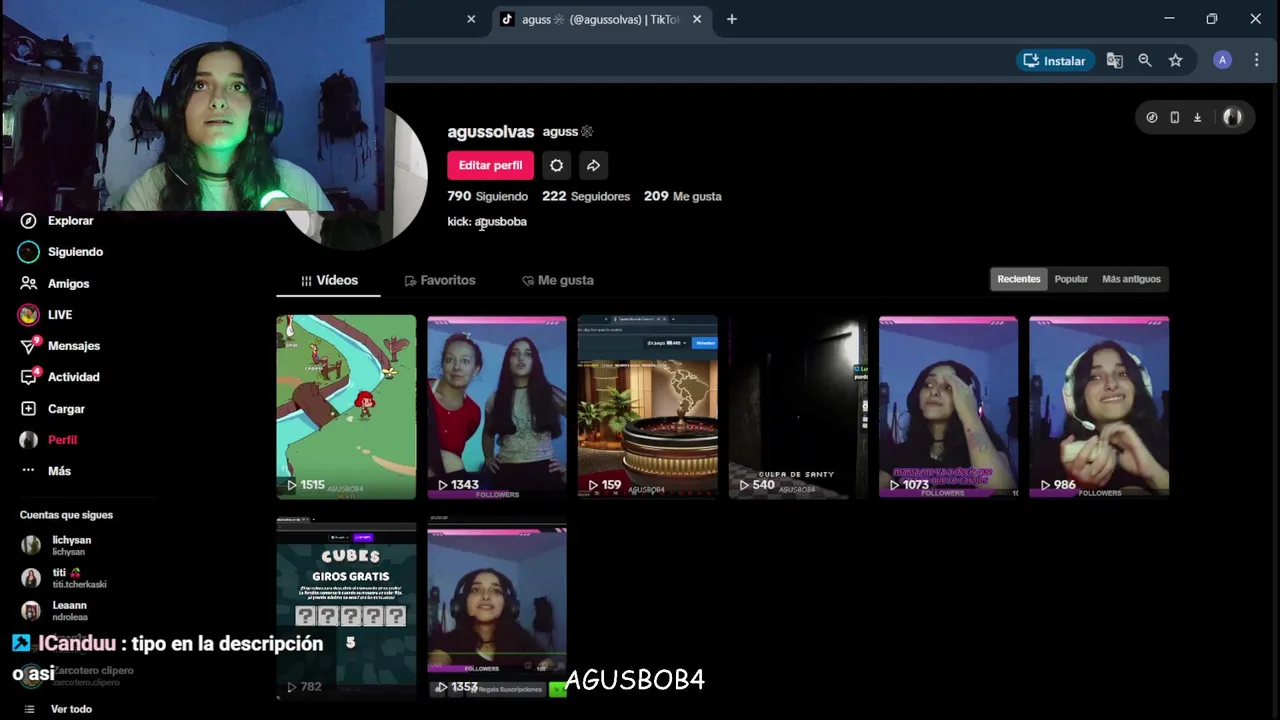The height and width of the screenshot is (720, 1280).
Task: Open the Cubes Giros Gratis video
Action: coord(346,607)
